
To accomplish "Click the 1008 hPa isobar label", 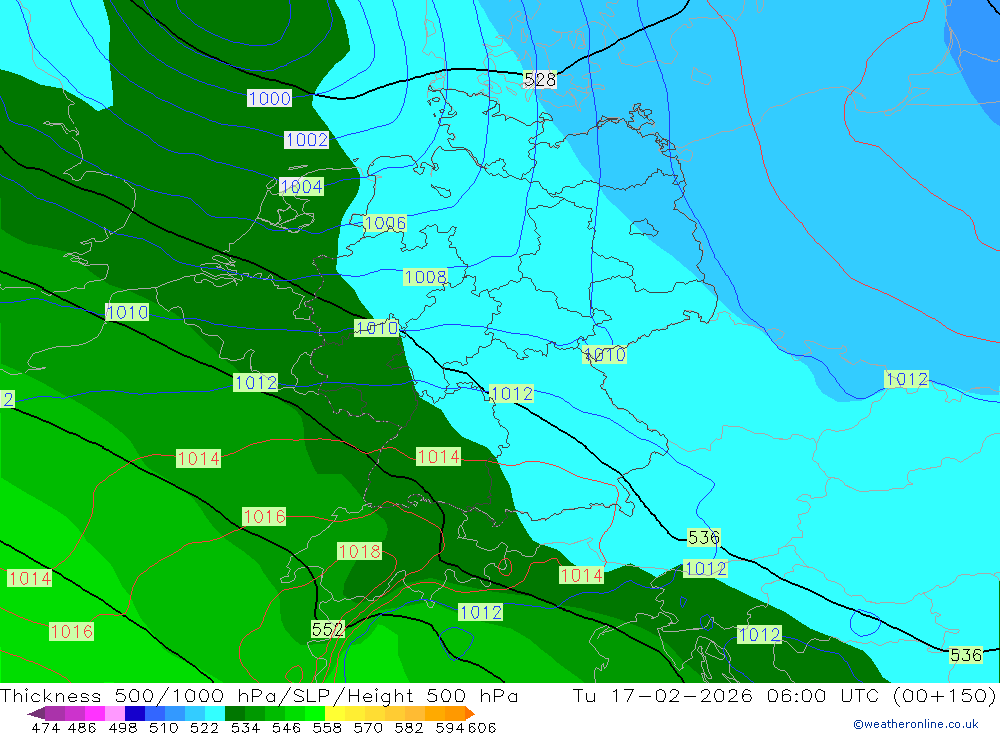I will pyautogui.click(x=425, y=277).
